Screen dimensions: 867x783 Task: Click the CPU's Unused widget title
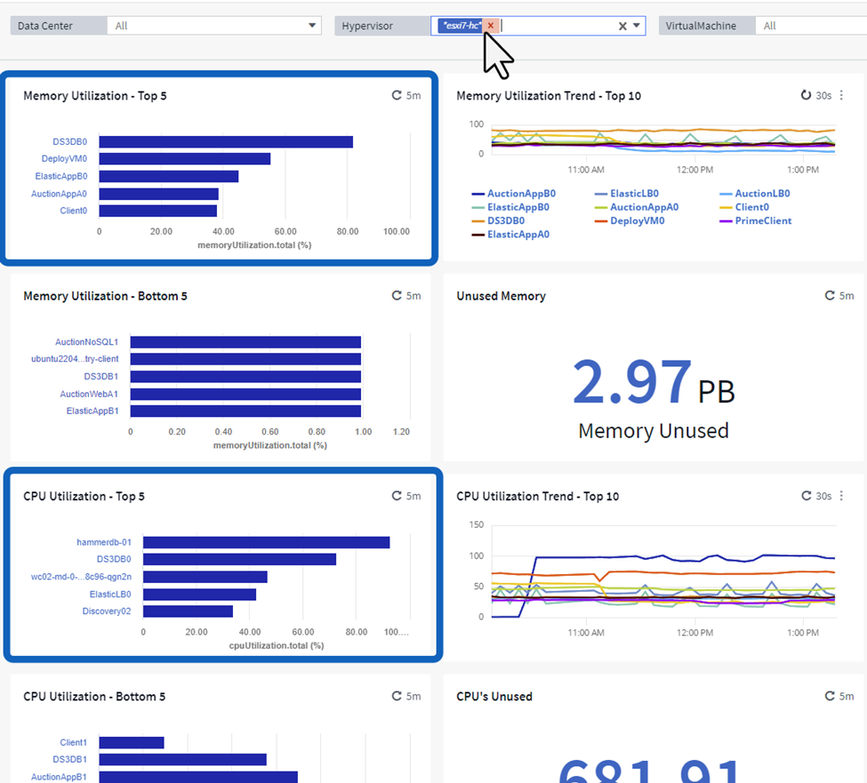(494, 696)
